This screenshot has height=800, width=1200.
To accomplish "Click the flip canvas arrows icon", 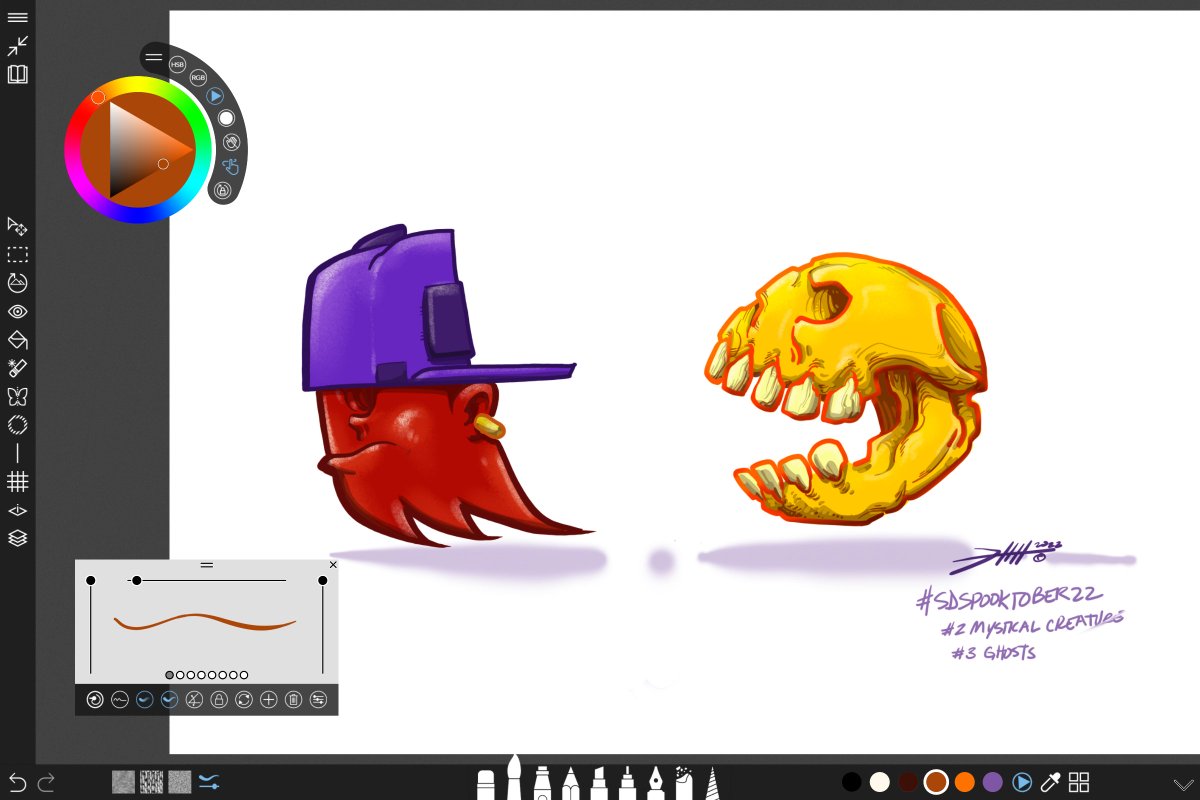I will coord(17,510).
